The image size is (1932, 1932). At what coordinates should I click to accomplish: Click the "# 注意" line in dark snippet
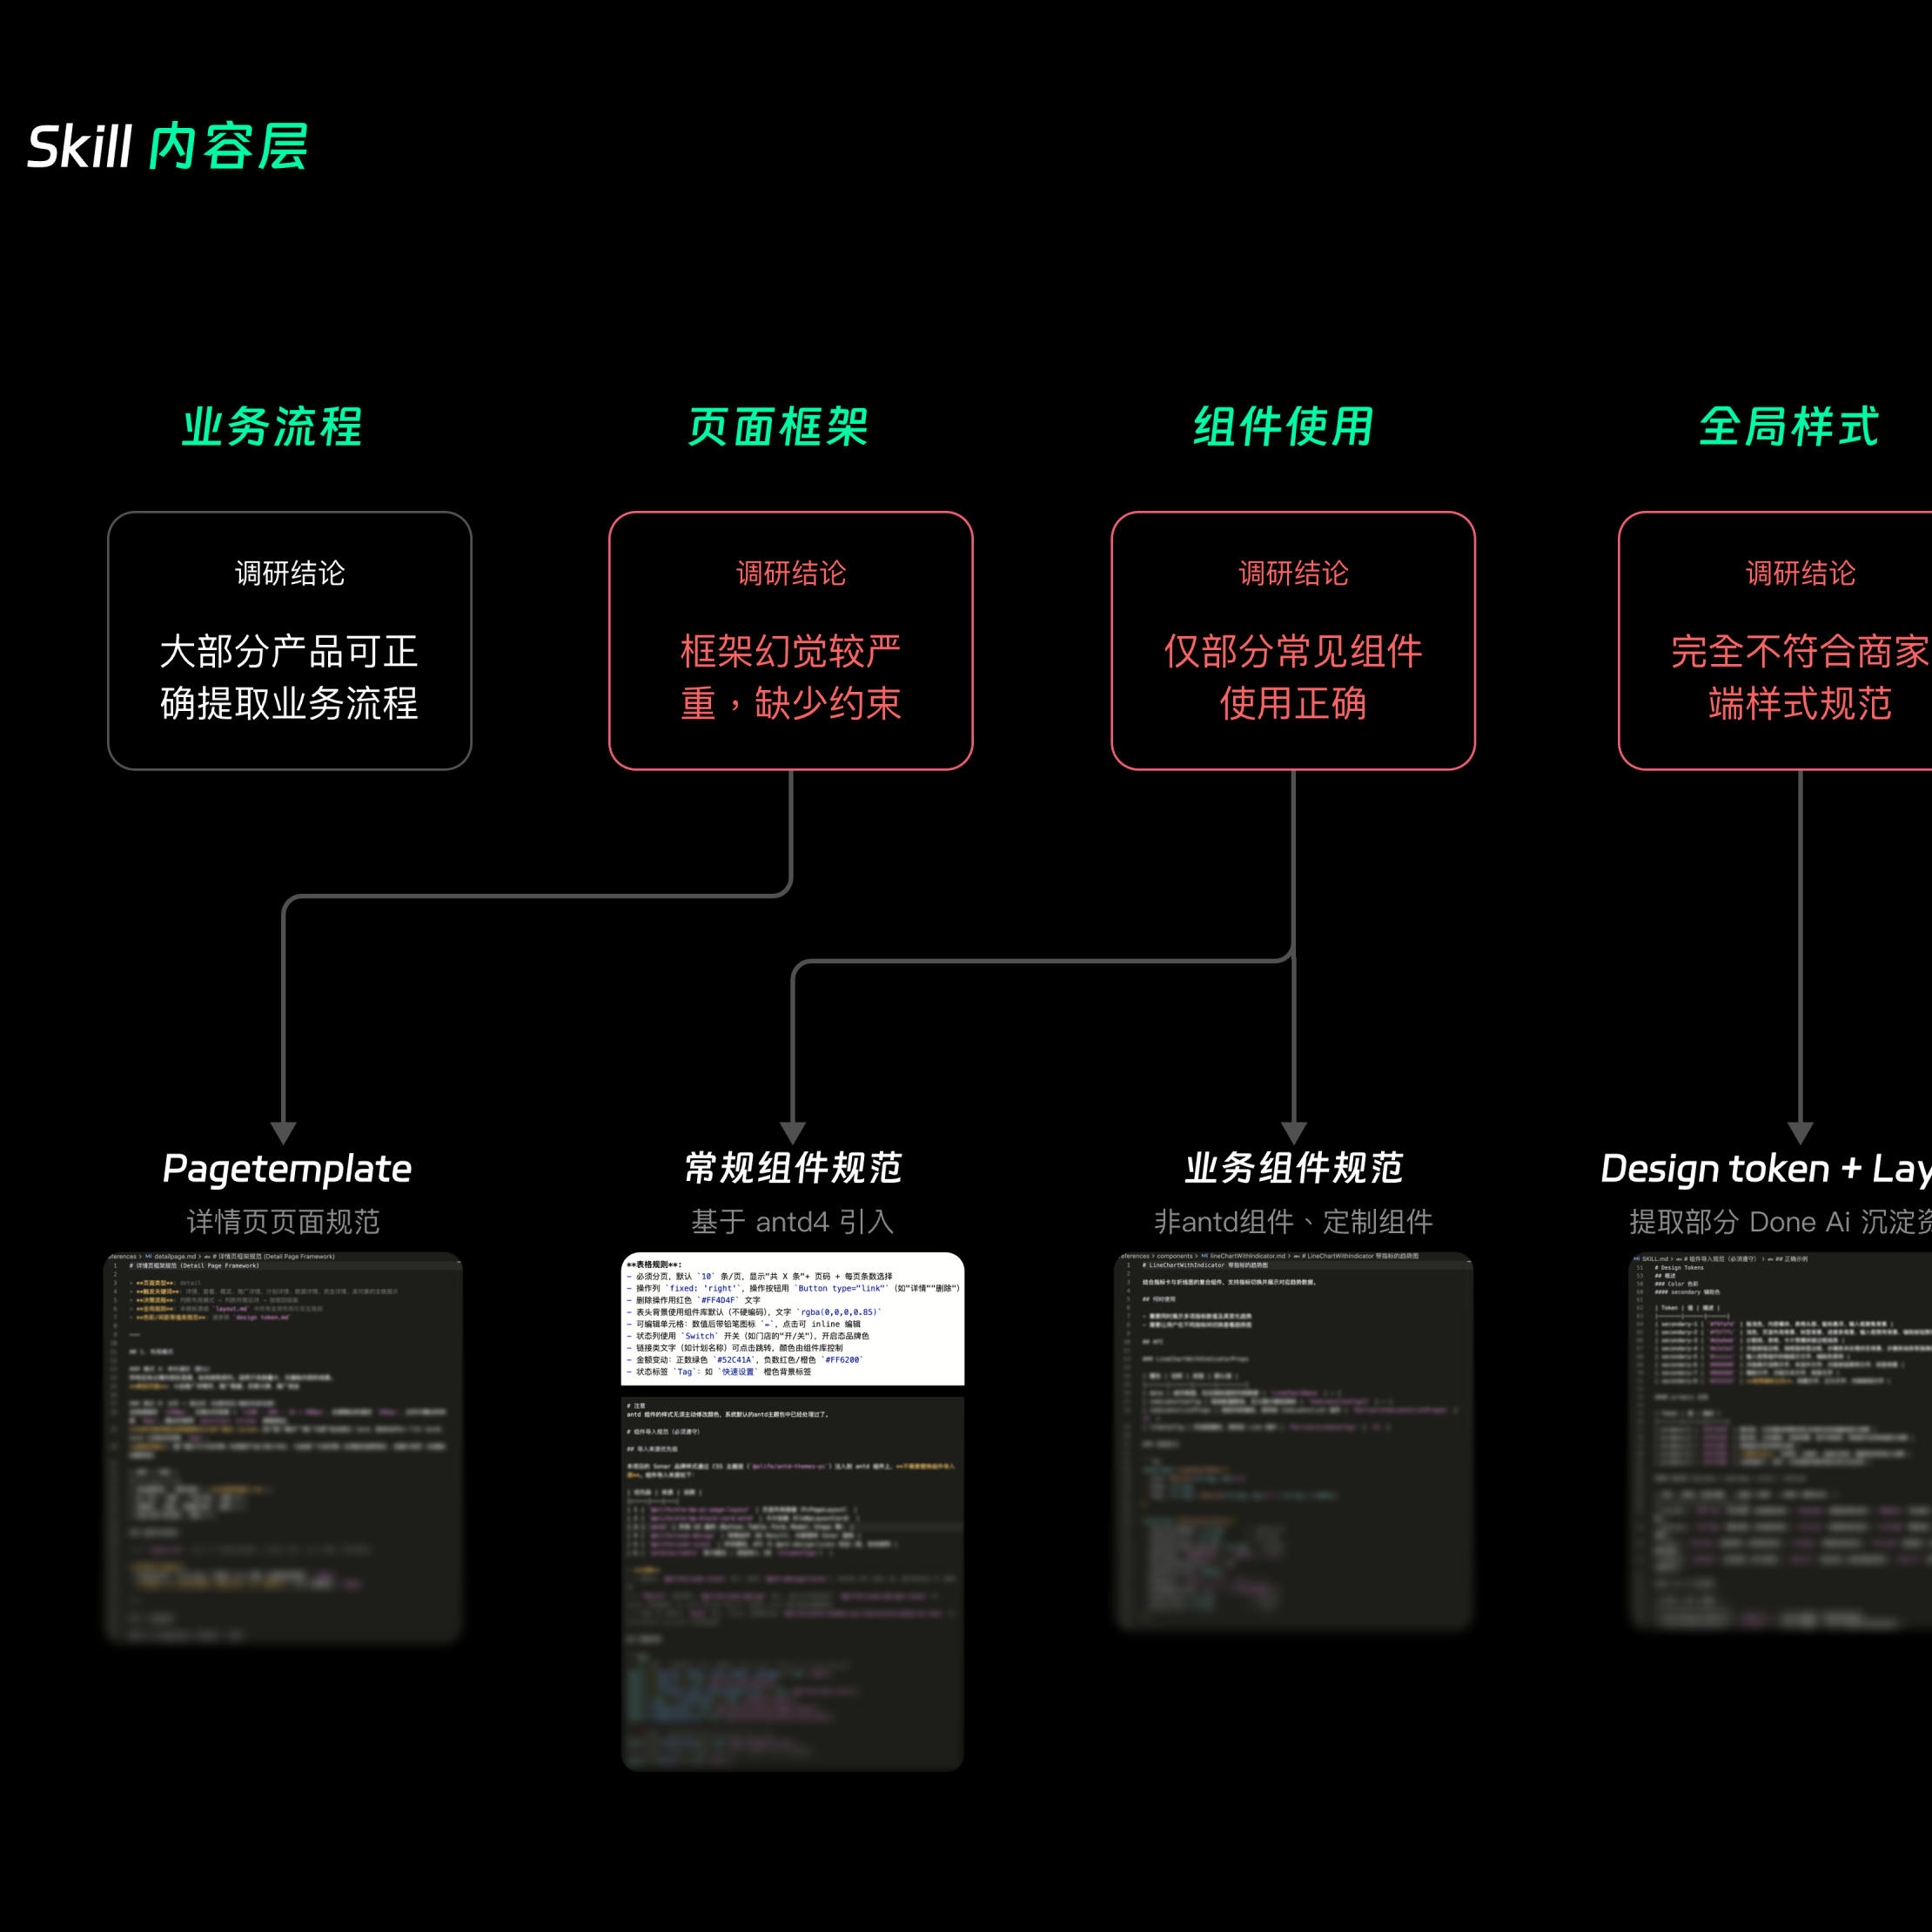tap(636, 1406)
